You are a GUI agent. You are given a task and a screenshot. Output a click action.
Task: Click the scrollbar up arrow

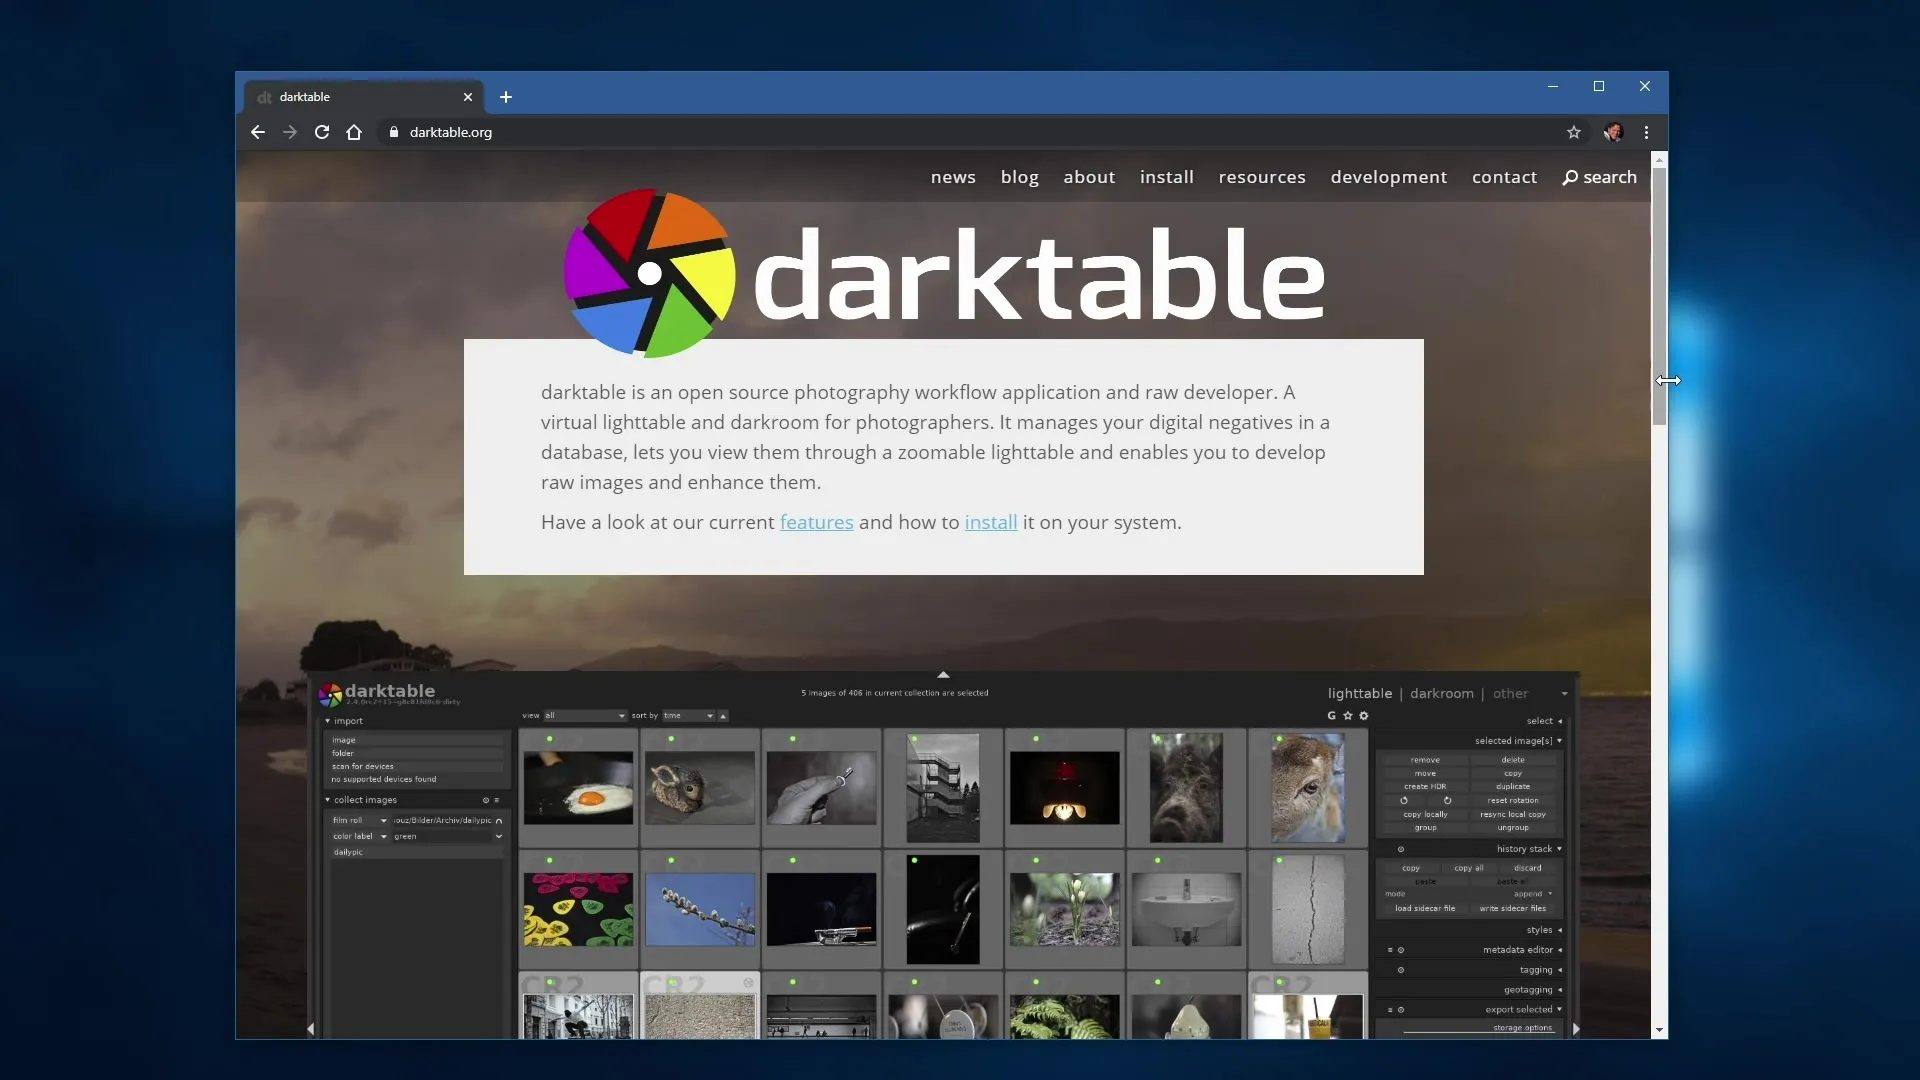[x=1659, y=160]
